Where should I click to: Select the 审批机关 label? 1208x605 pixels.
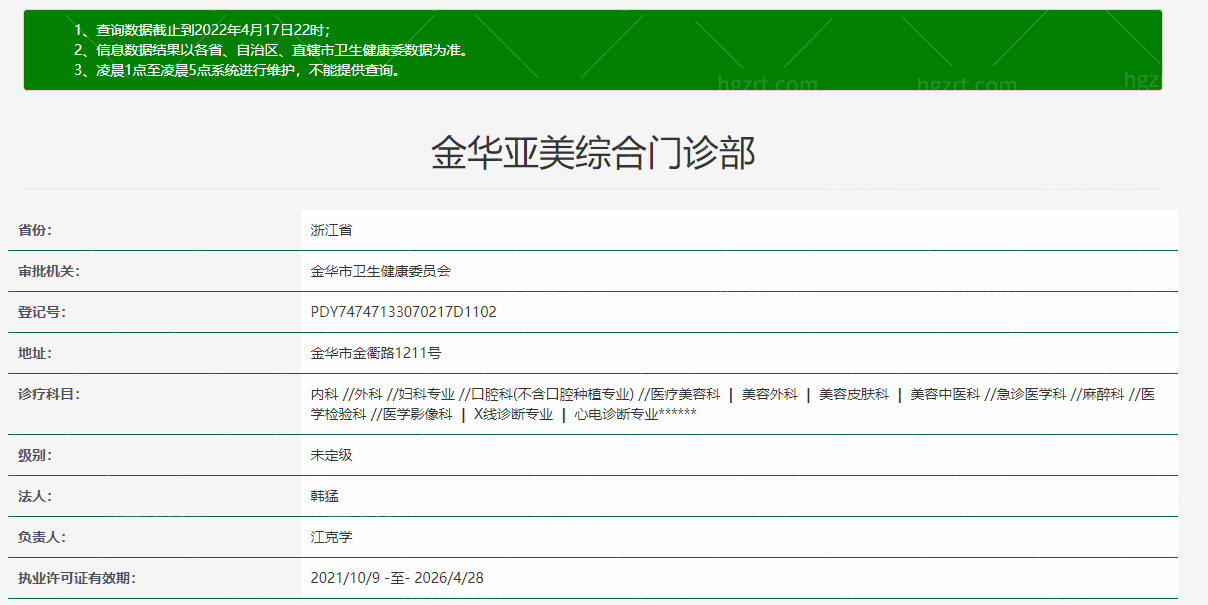[x=49, y=271]
